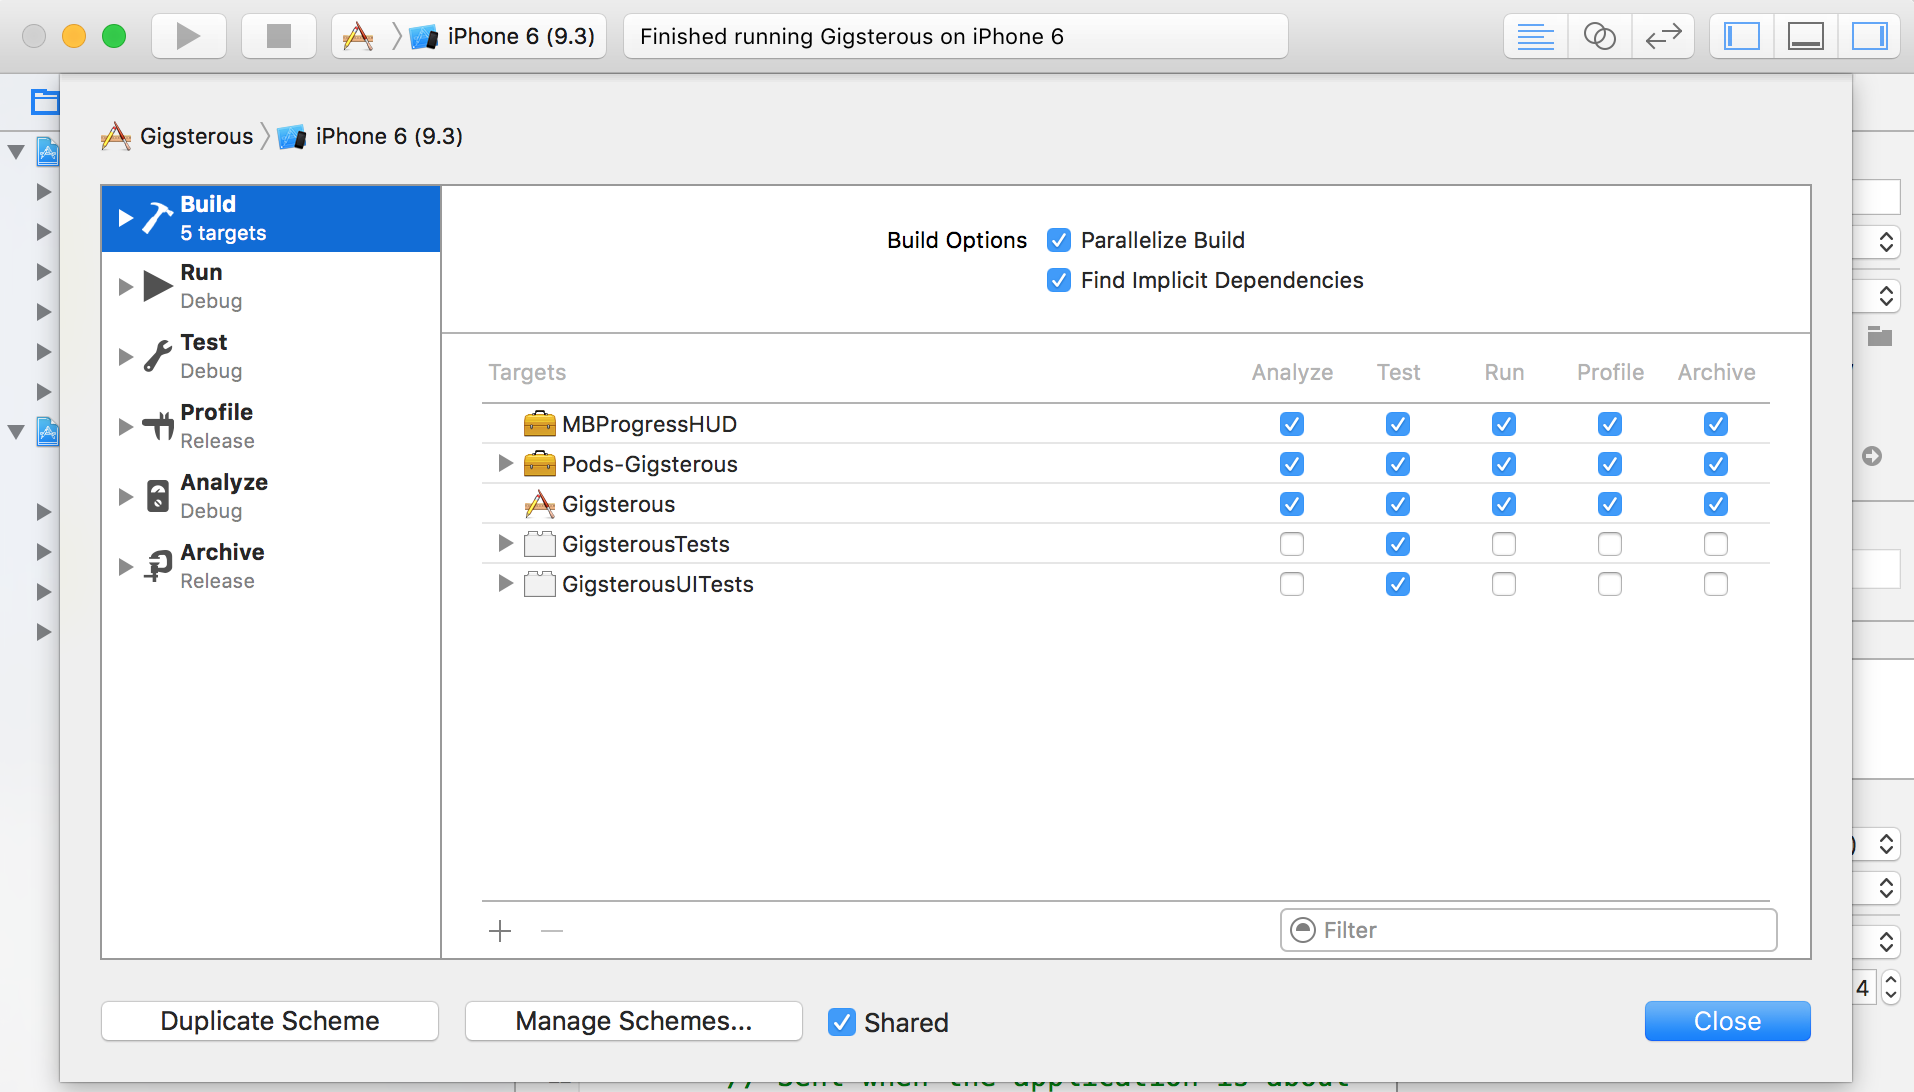Toggle the debug area panel
Viewport: 1914px width, 1092px height.
pyautogui.click(x=1806, y=37)
